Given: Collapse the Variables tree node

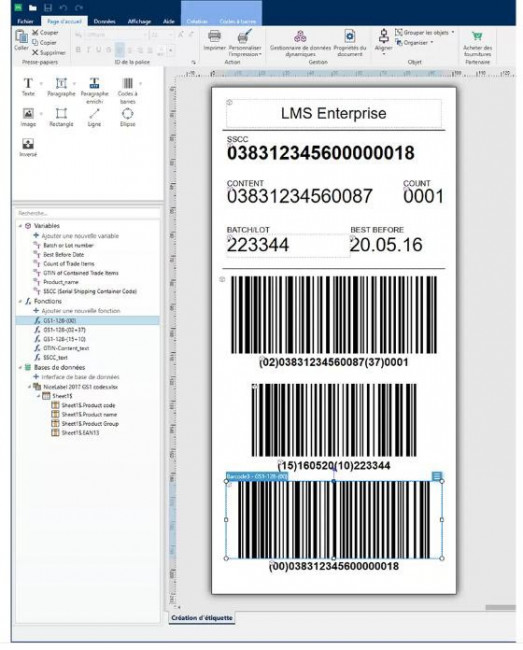Looking at the screenshot, I should click(x=20, y=226).
